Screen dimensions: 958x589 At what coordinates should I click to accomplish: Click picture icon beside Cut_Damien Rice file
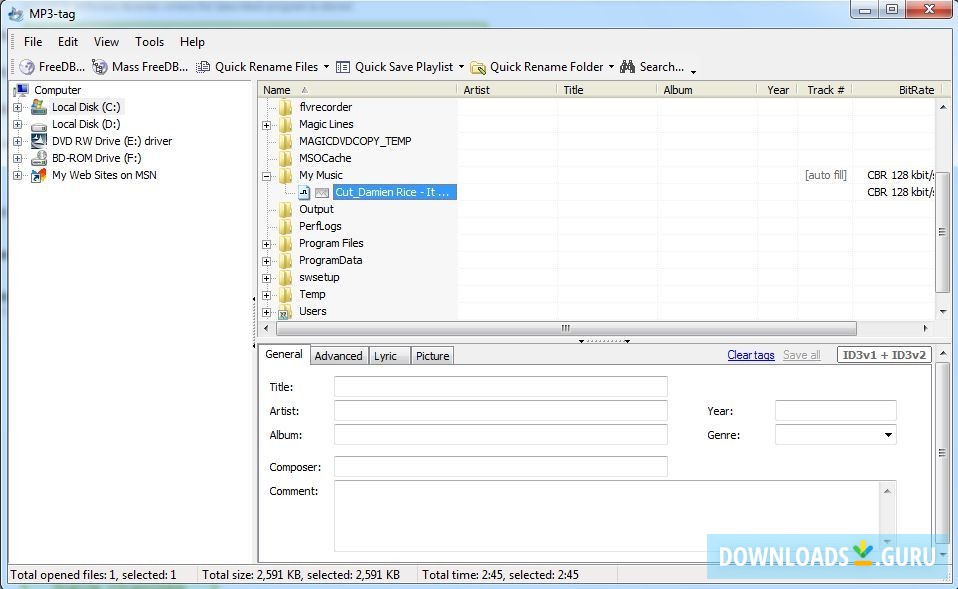[x=322, y=193]
